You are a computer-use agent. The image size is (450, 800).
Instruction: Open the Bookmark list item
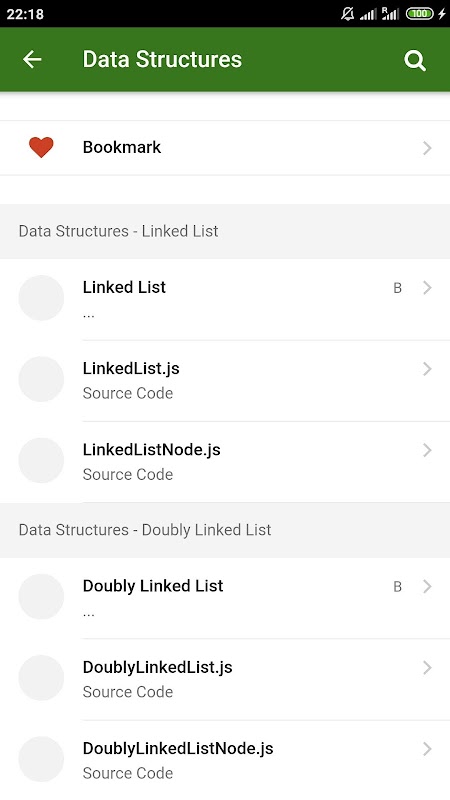(225, 148)
